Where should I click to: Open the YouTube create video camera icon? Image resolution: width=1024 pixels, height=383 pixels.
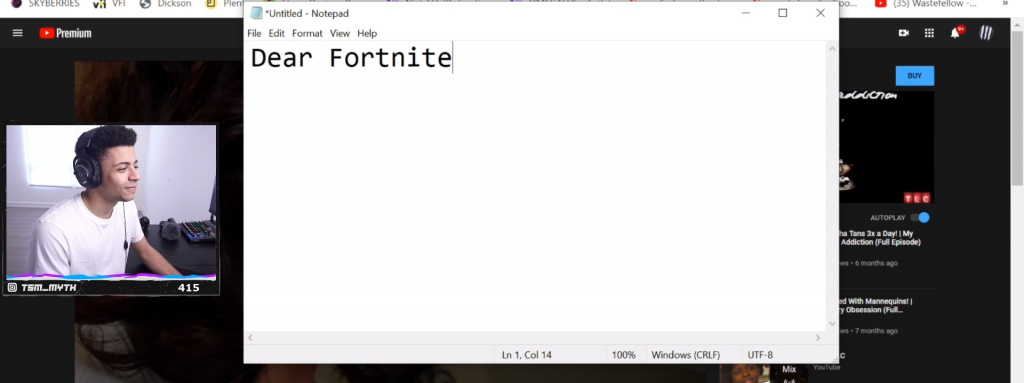pyautogui.click(x=904, y=33)
